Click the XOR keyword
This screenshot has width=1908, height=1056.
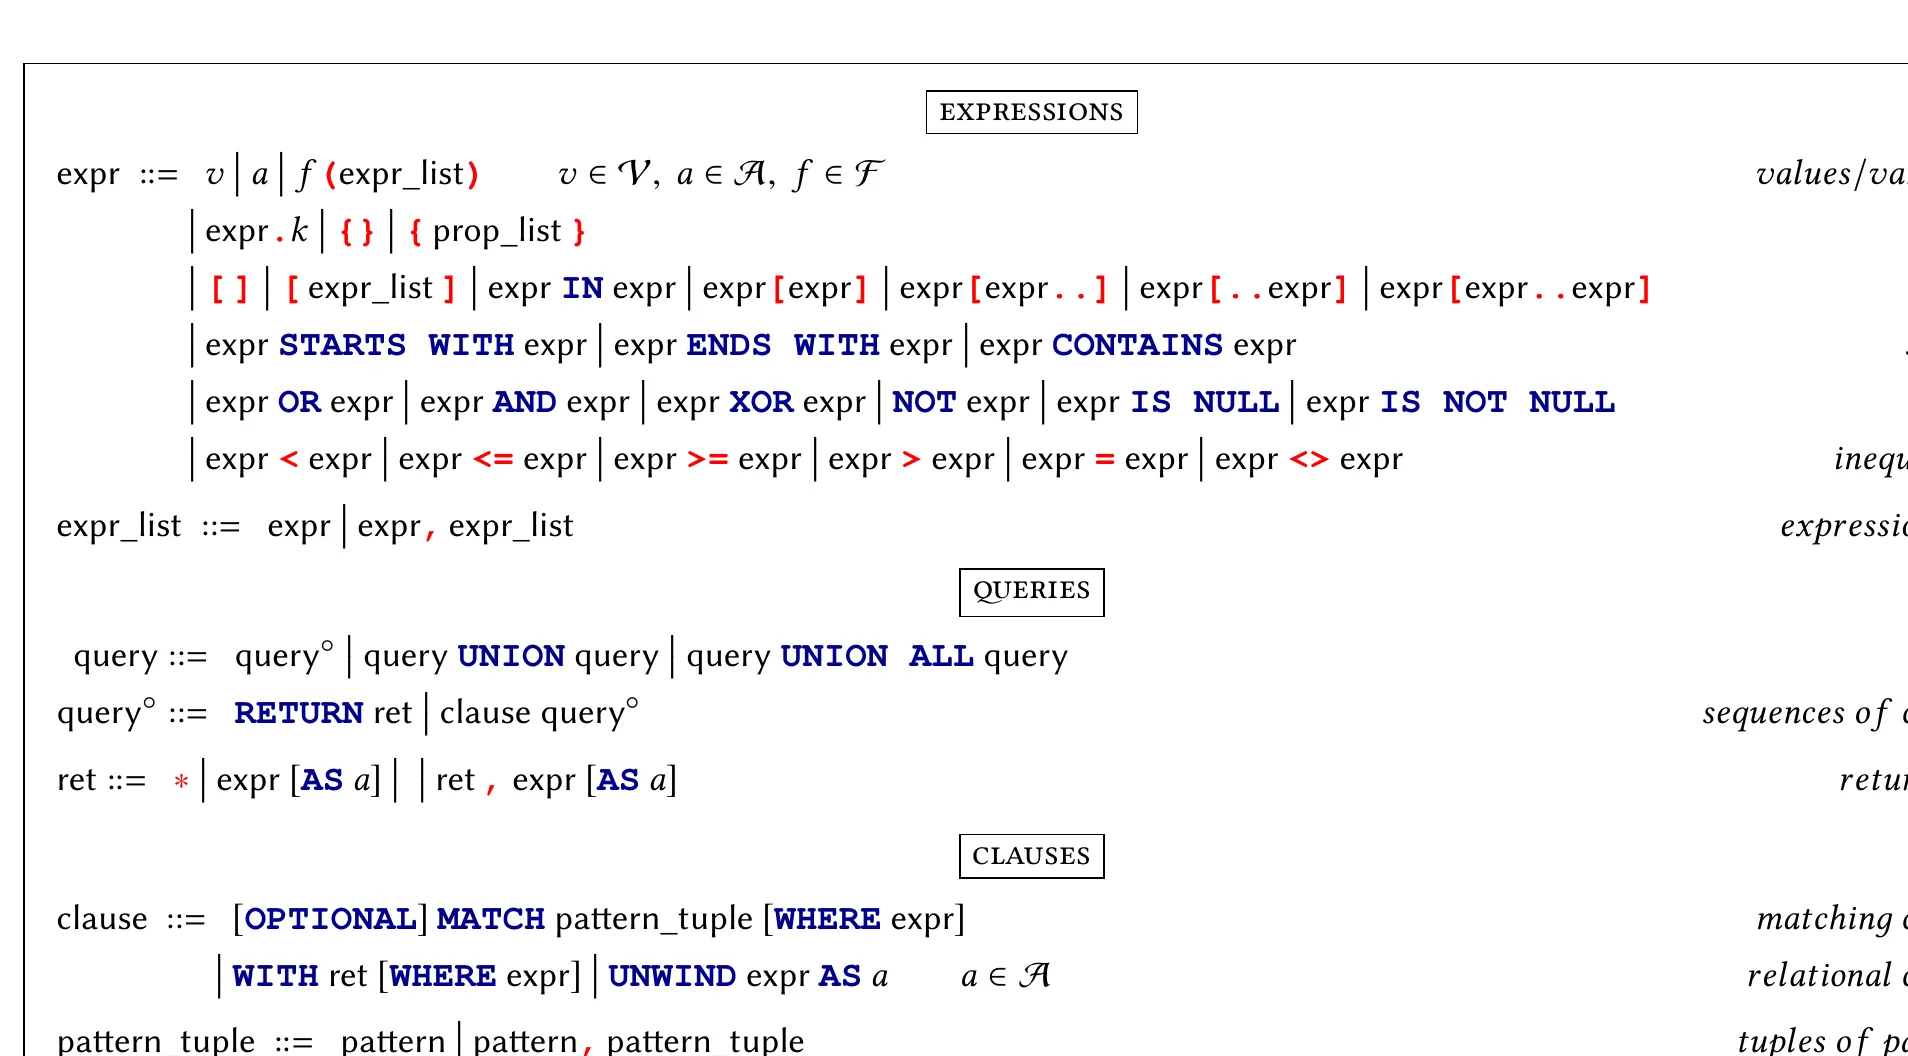tap(761, 402)
